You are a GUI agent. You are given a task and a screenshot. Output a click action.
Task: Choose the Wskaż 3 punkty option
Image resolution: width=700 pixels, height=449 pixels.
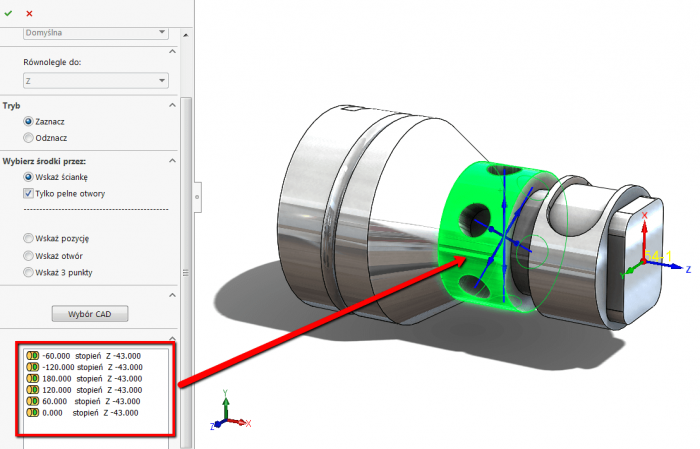coord(29,272)
